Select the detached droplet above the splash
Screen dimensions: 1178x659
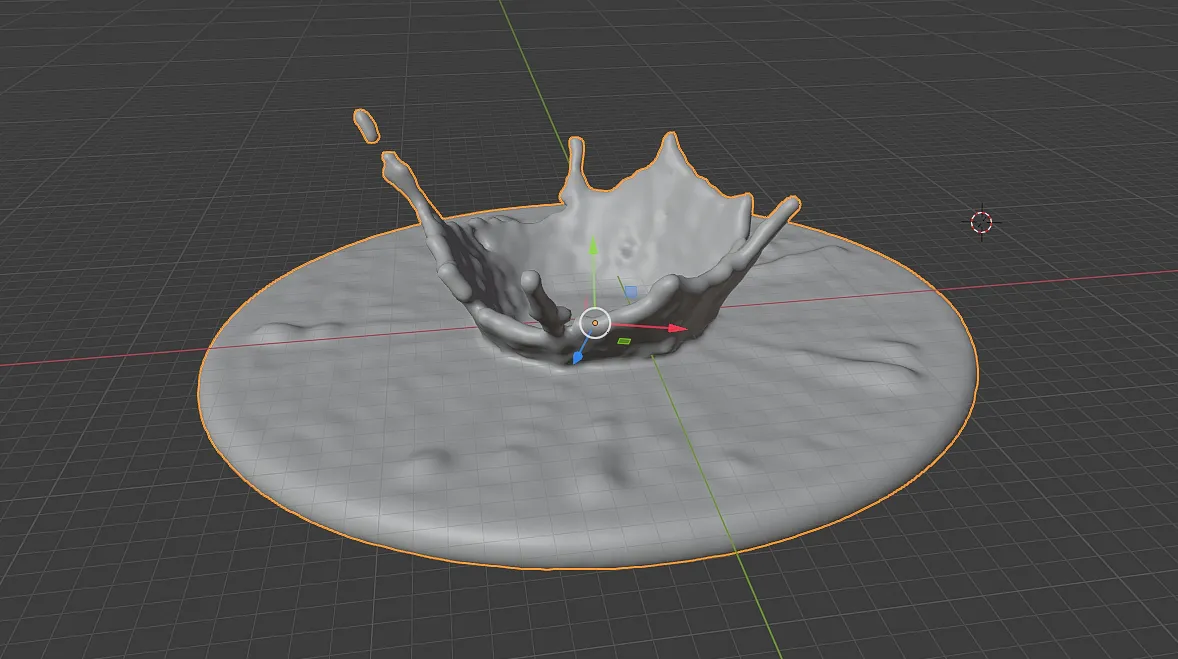367,126
